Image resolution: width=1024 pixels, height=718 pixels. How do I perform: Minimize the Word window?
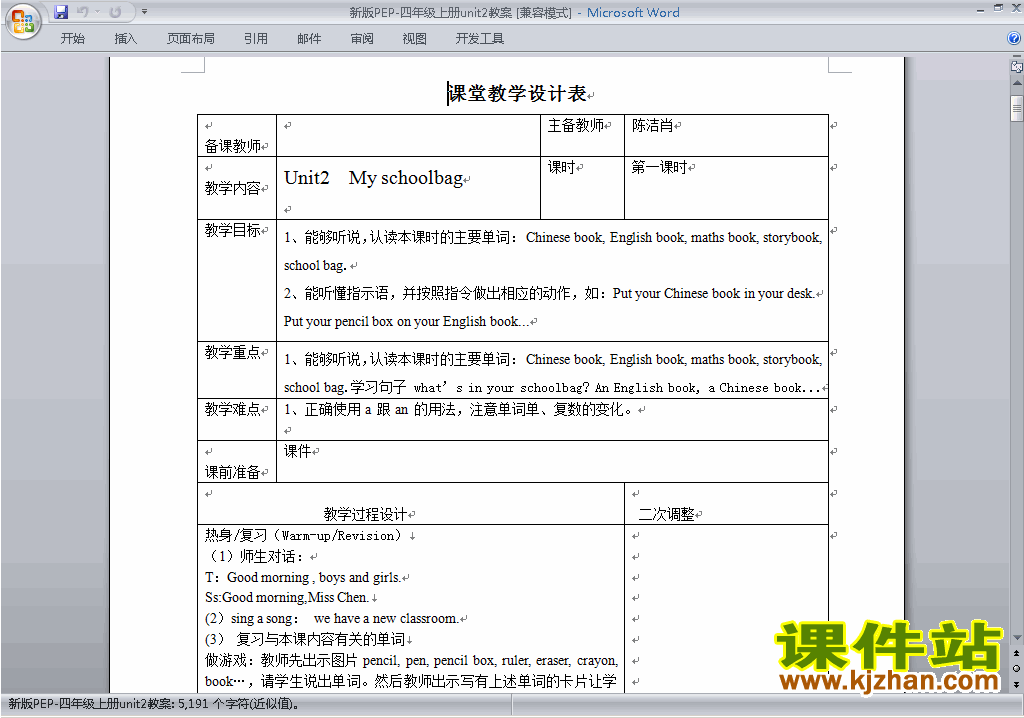pyautogui.click(x=981, y=9)
